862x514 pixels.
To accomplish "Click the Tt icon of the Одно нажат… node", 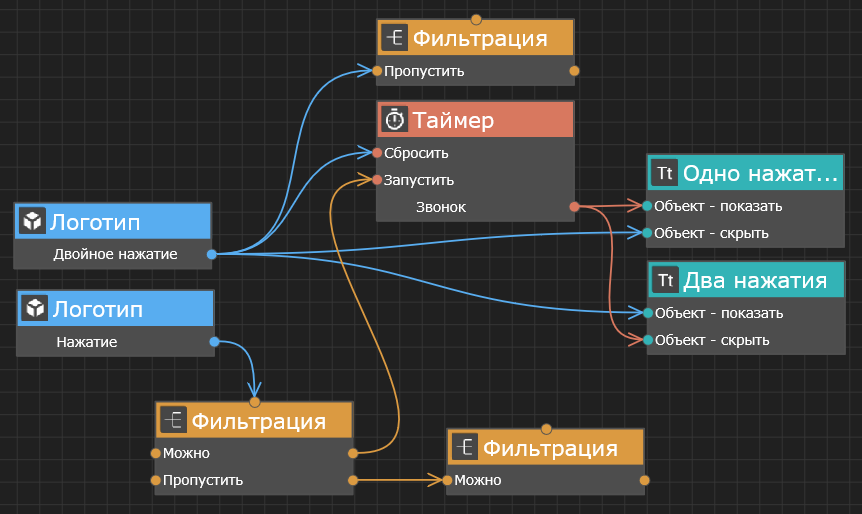I will pos(664,174).
